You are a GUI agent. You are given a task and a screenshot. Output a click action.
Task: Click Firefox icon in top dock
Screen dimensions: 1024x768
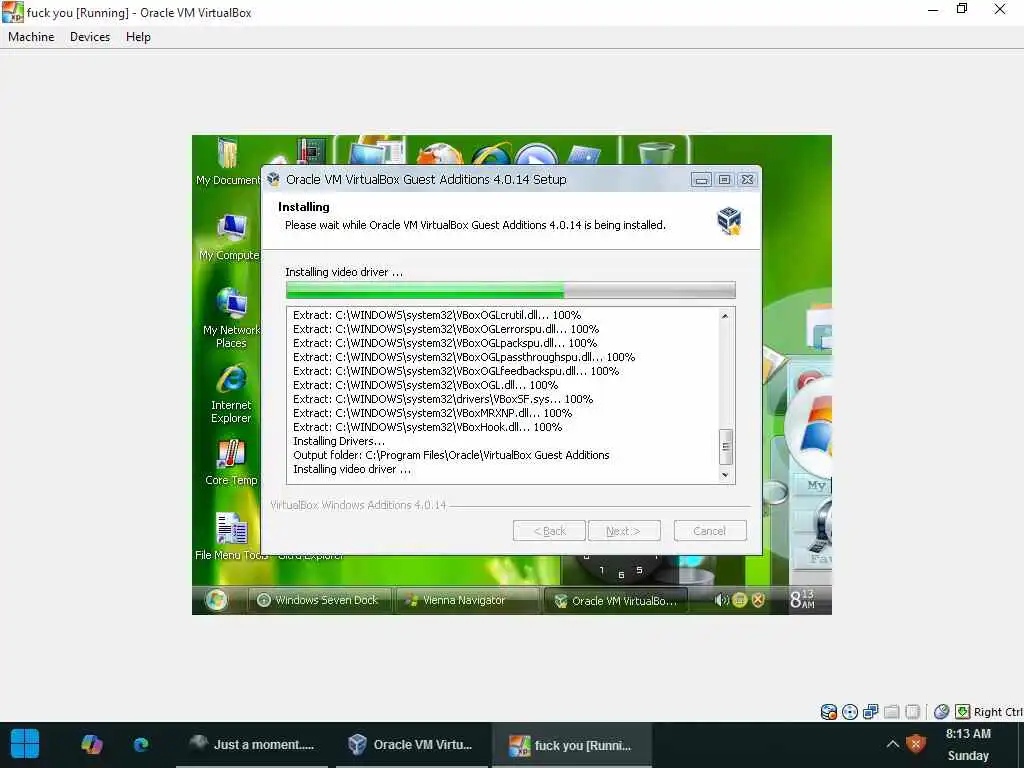pyautogui.click(x=440, y=154)
